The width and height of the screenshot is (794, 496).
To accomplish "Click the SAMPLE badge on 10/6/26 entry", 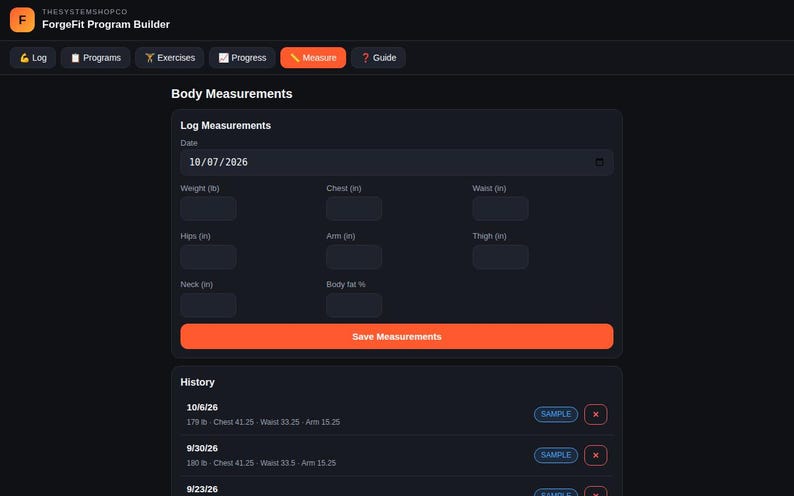I will 555,414.
